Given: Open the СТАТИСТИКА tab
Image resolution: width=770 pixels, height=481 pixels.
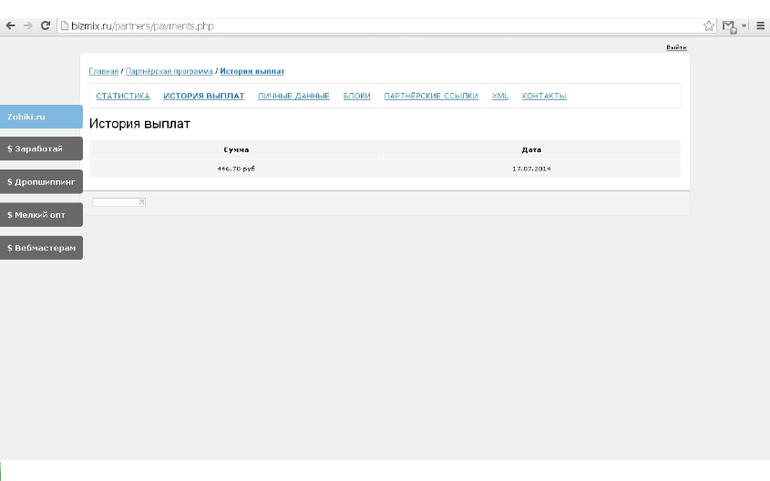Looking at the screenshot, I should (123, 96).
